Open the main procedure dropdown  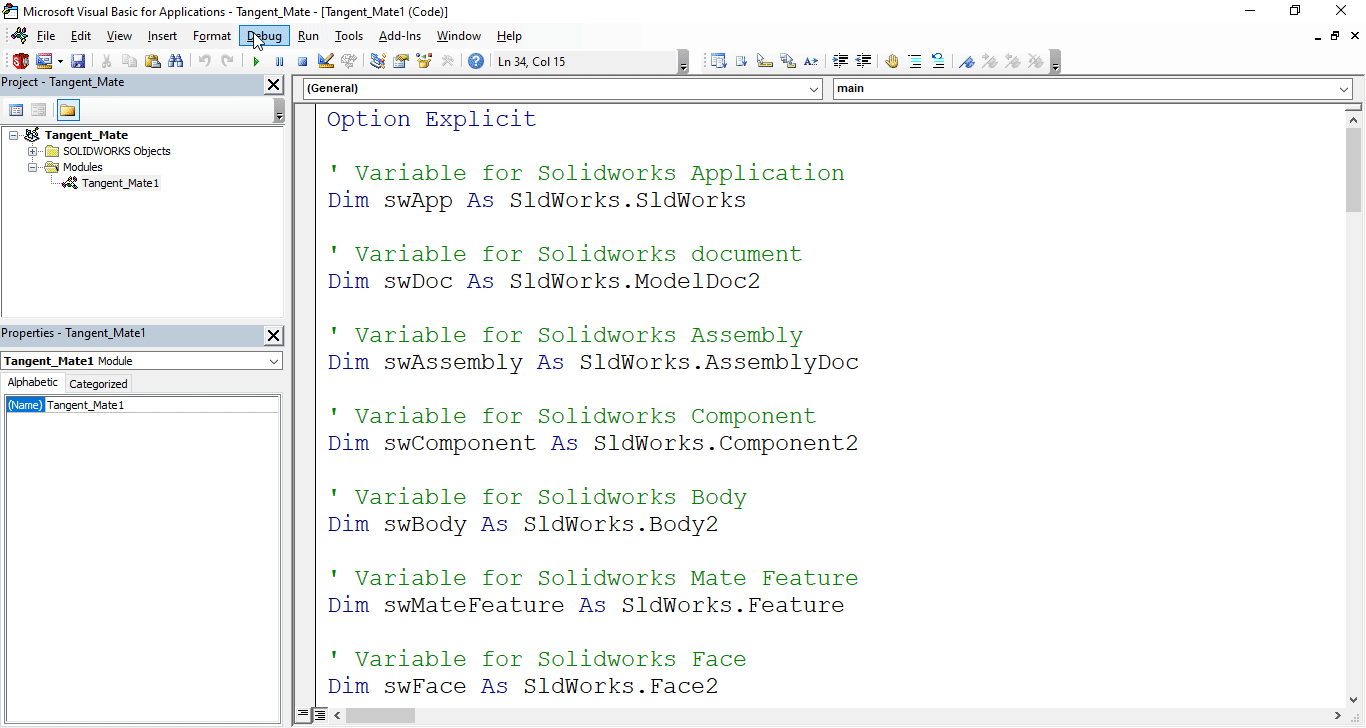coord(1343,89)
